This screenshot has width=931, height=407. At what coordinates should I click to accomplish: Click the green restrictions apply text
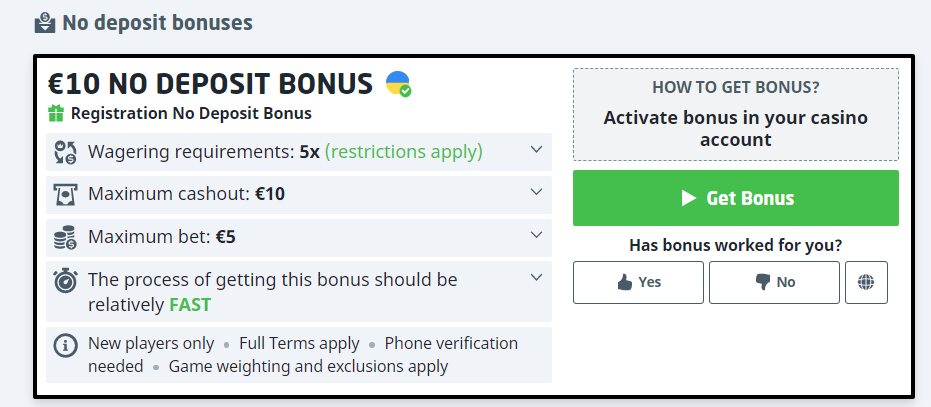pyautogui.click(x=404, y=152)
